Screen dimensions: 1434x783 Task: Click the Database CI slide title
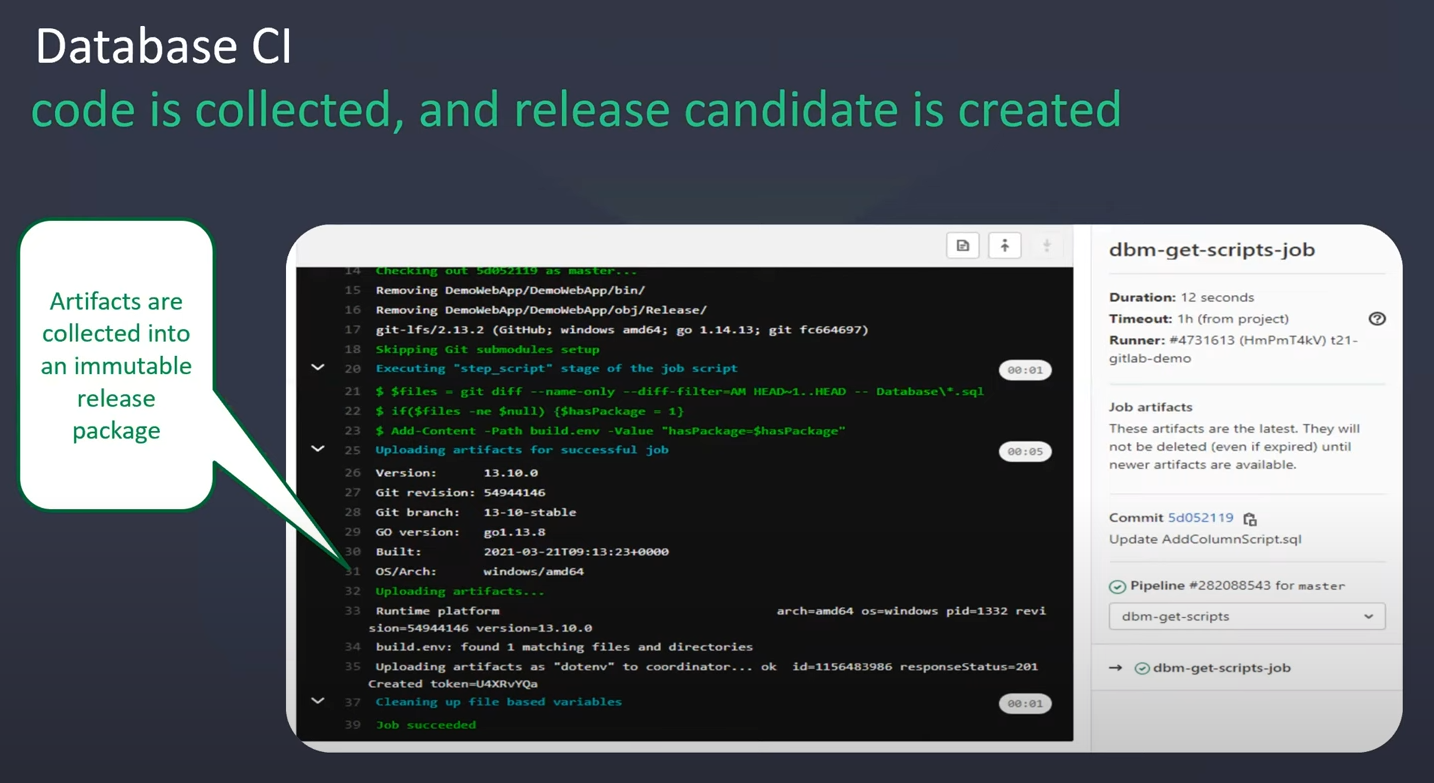[x=164, y=47]
